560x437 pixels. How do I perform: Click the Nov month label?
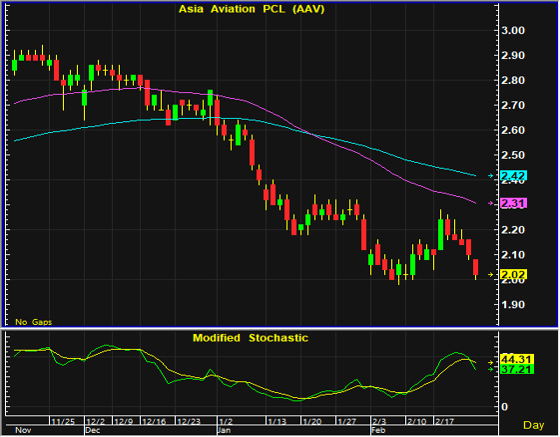[23, 430]
